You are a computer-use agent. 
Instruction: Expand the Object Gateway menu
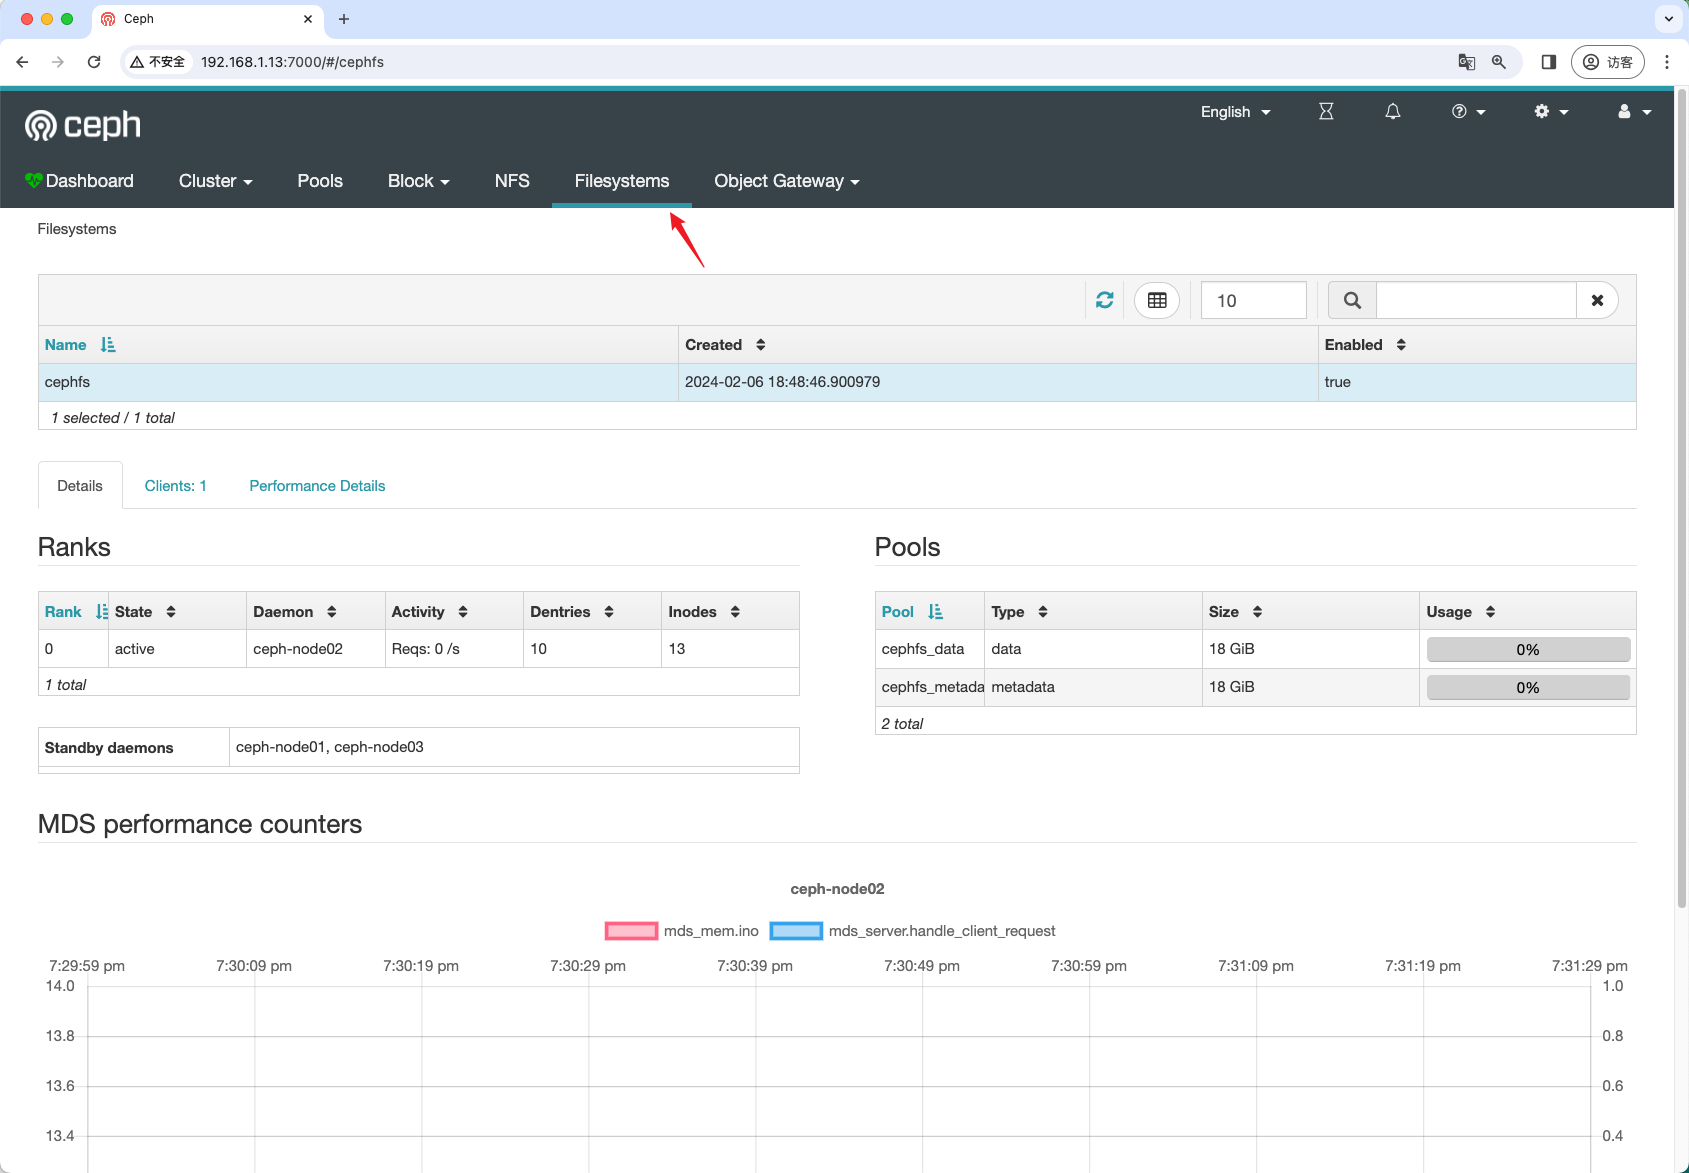point(786,181)
